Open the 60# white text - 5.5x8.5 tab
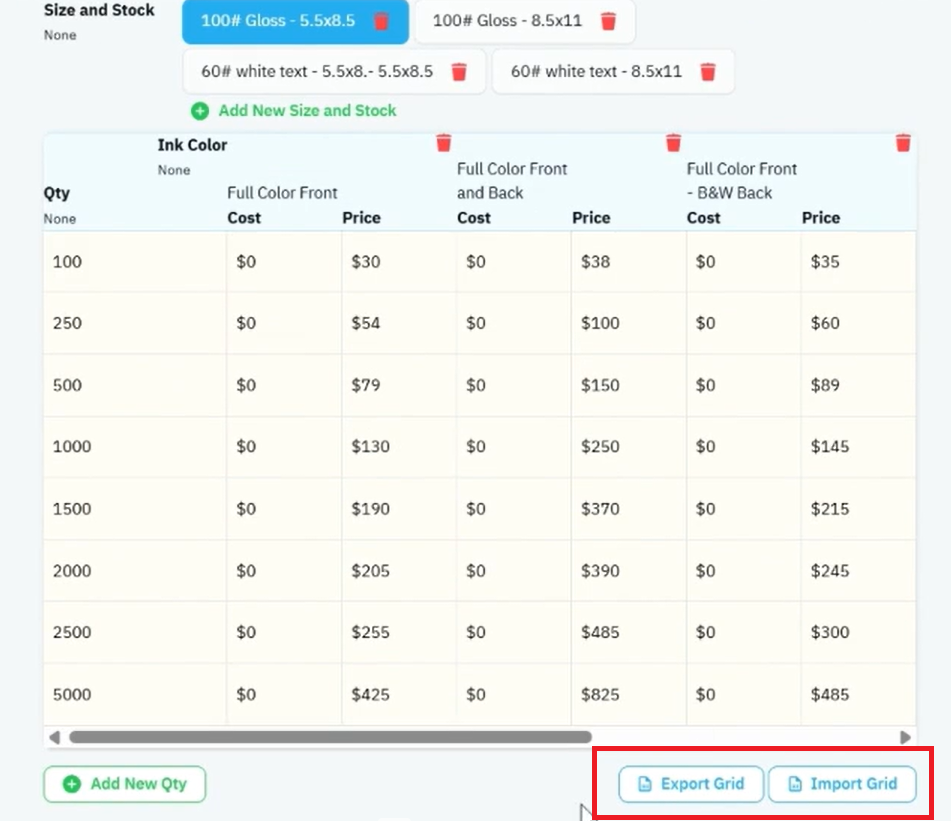This screenshot has width=951, height=821. pos(317,72)
